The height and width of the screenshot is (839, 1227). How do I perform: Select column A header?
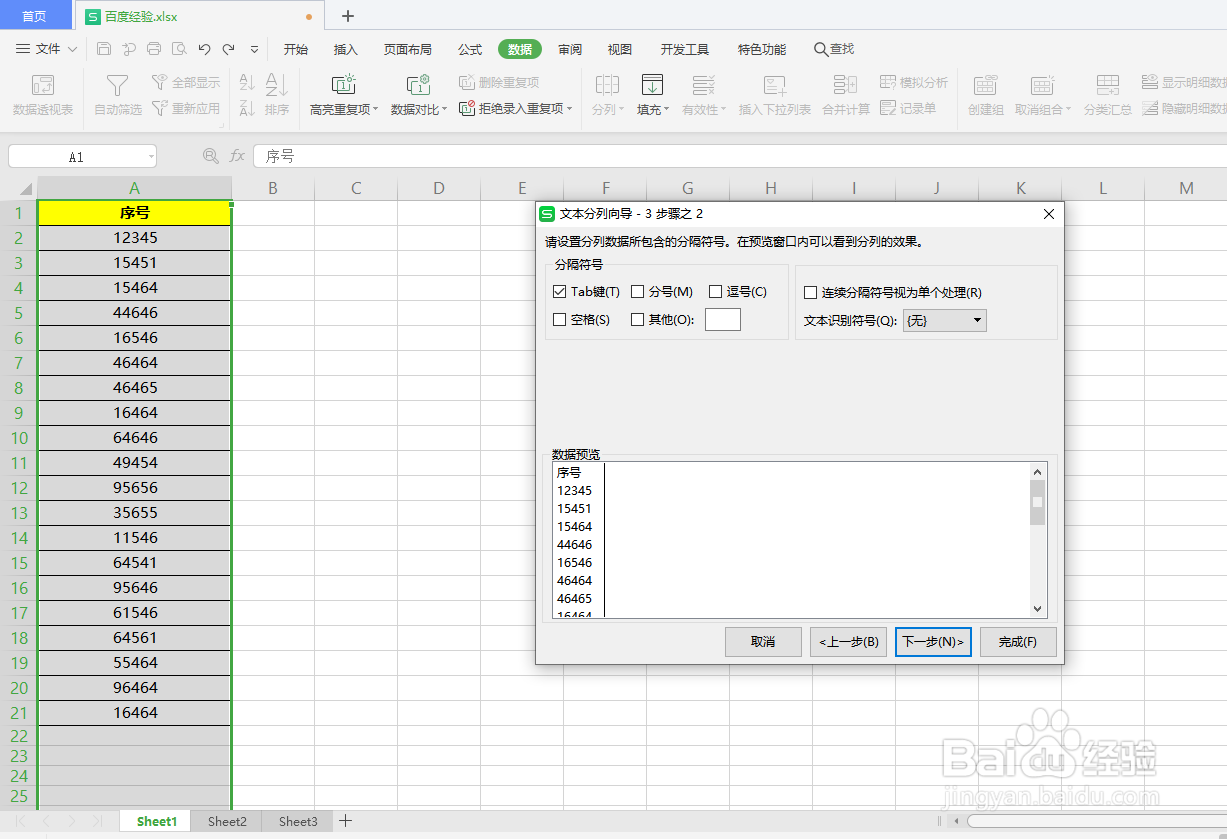[134, 188]
